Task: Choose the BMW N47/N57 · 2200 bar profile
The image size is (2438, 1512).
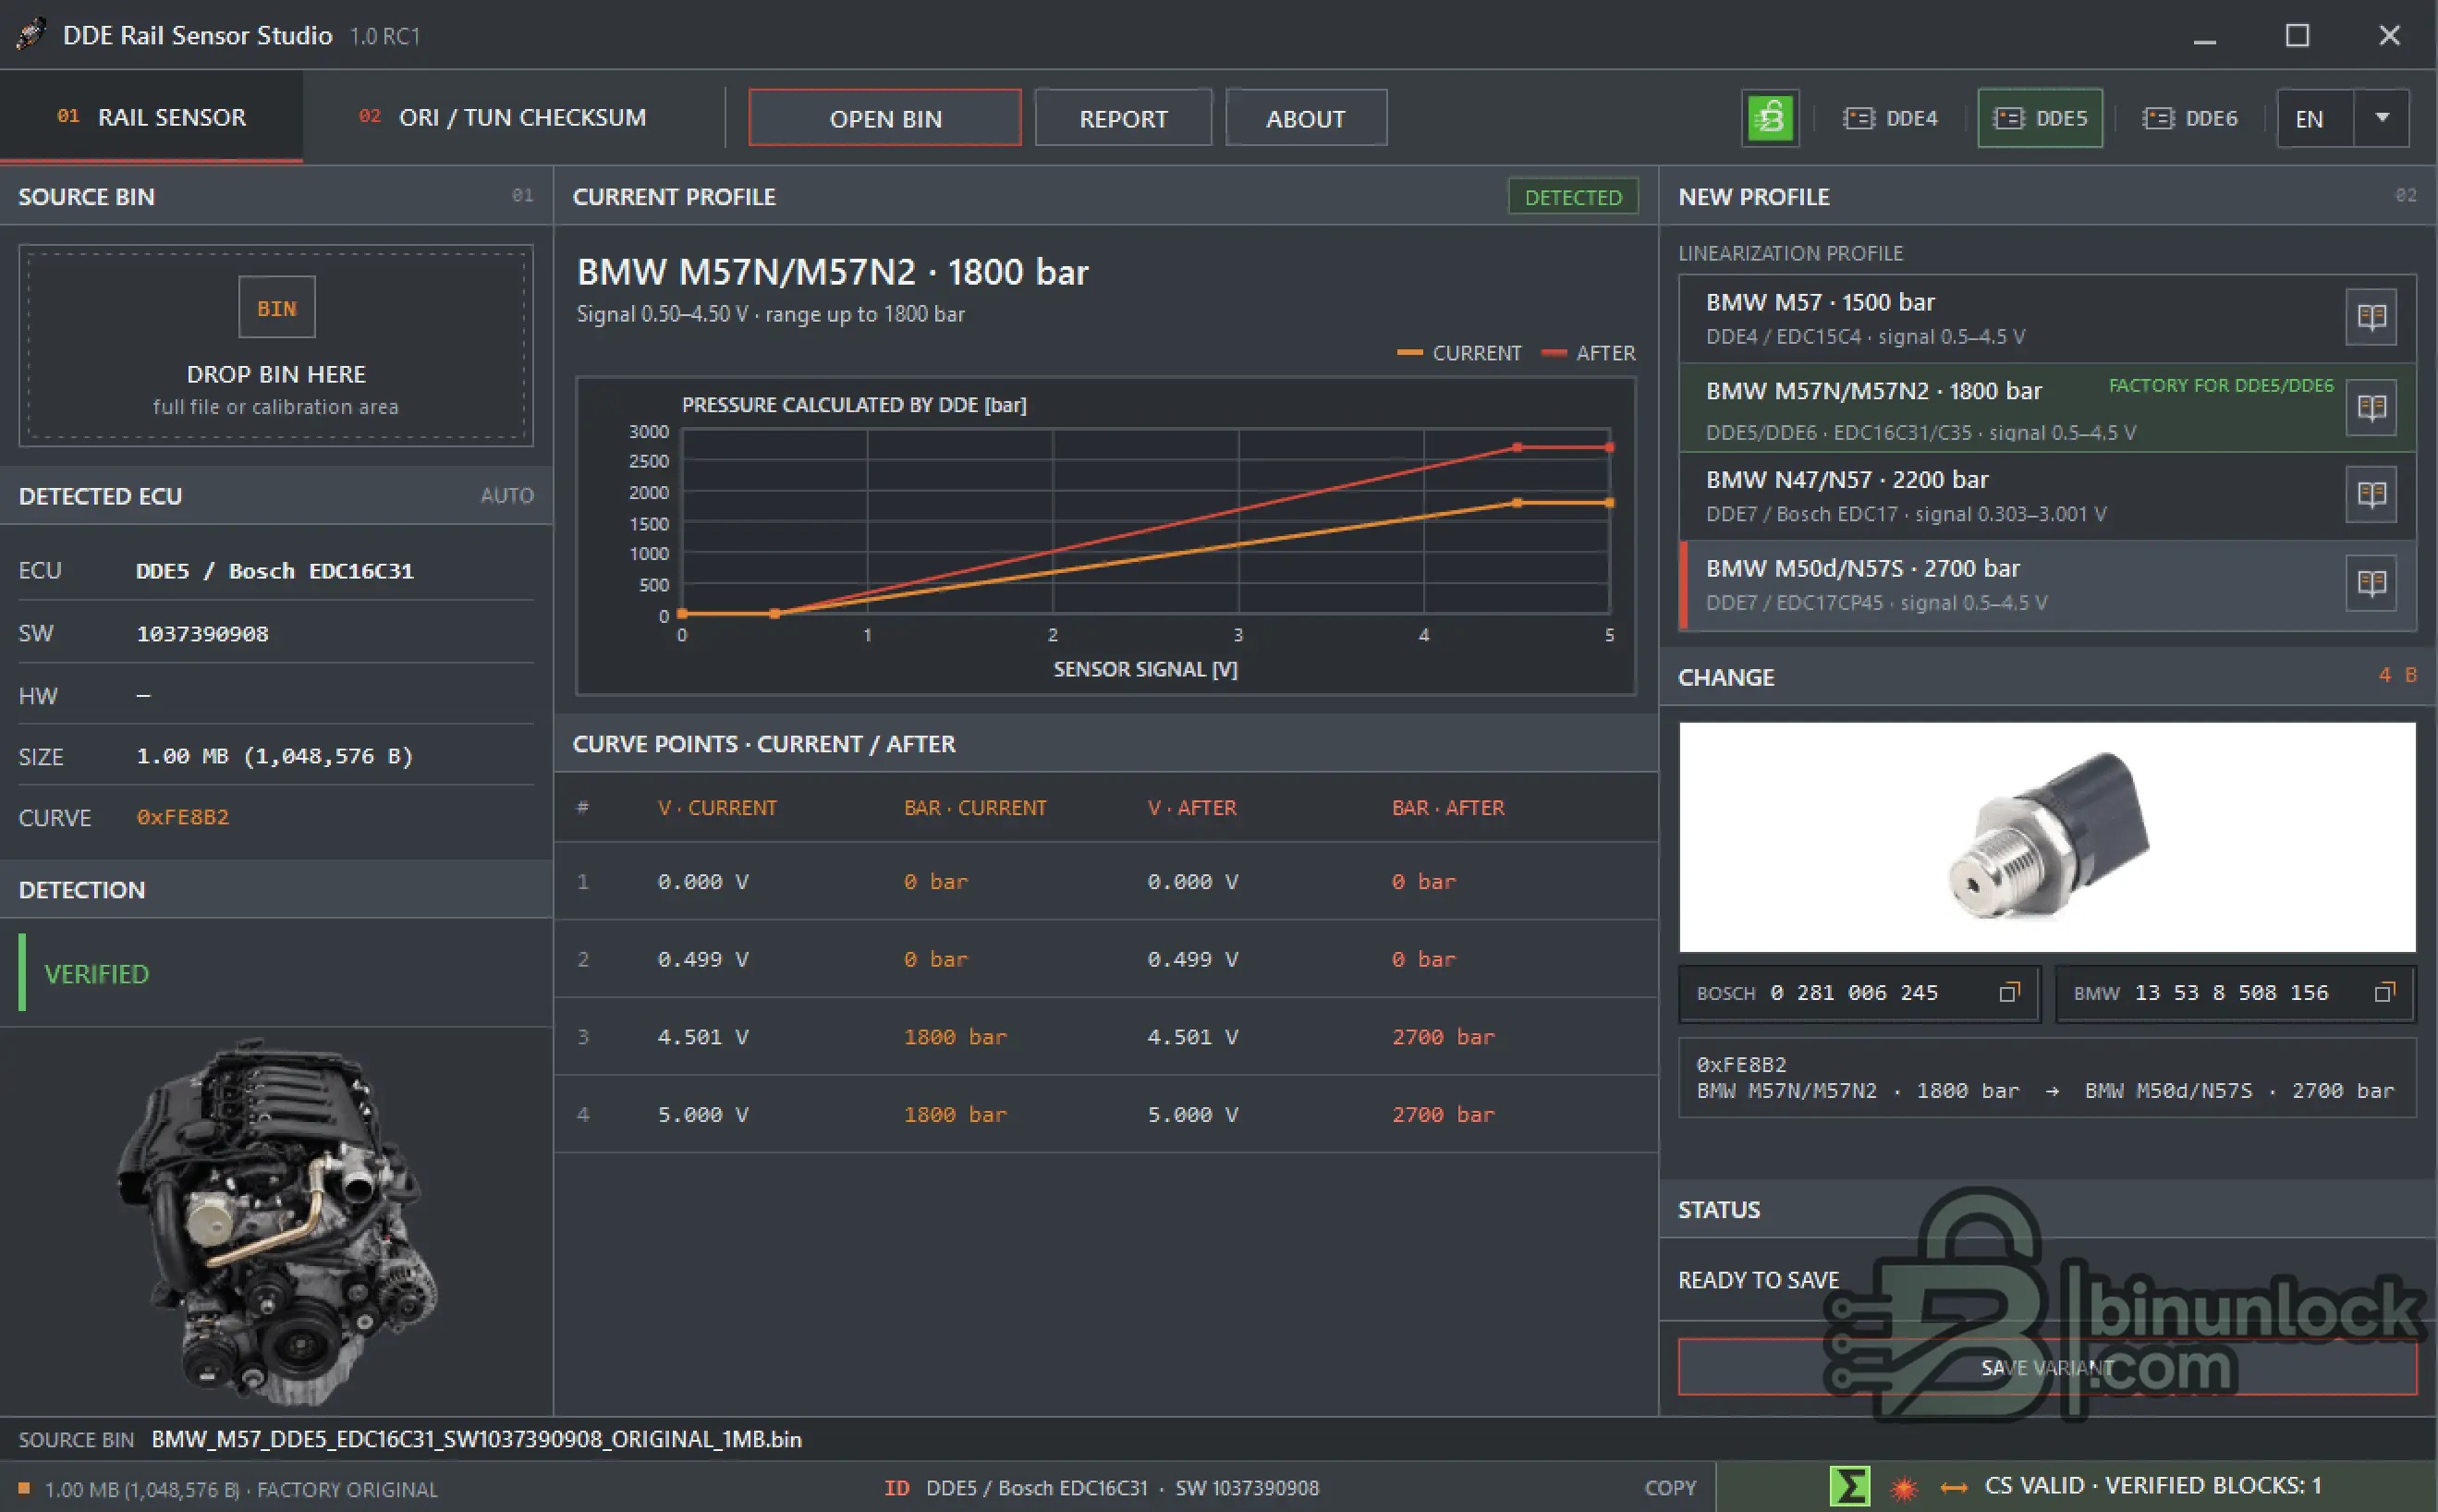Action: pyautogui.click(x=2010, y=496)
